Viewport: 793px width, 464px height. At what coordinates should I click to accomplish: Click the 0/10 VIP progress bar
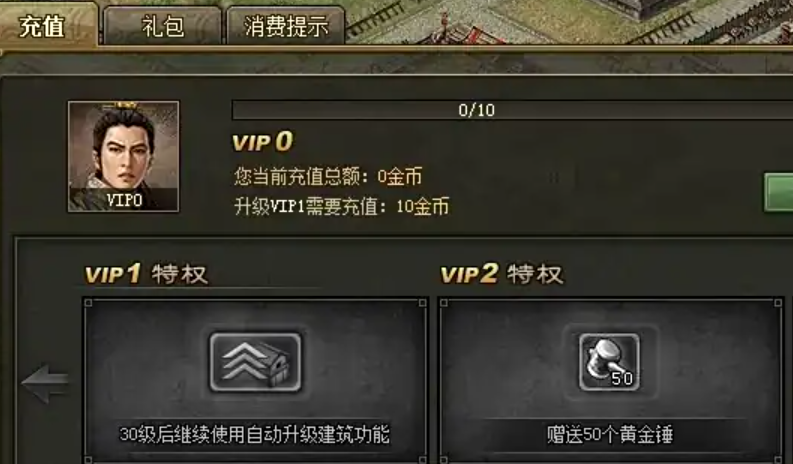[x=512, y=110]
